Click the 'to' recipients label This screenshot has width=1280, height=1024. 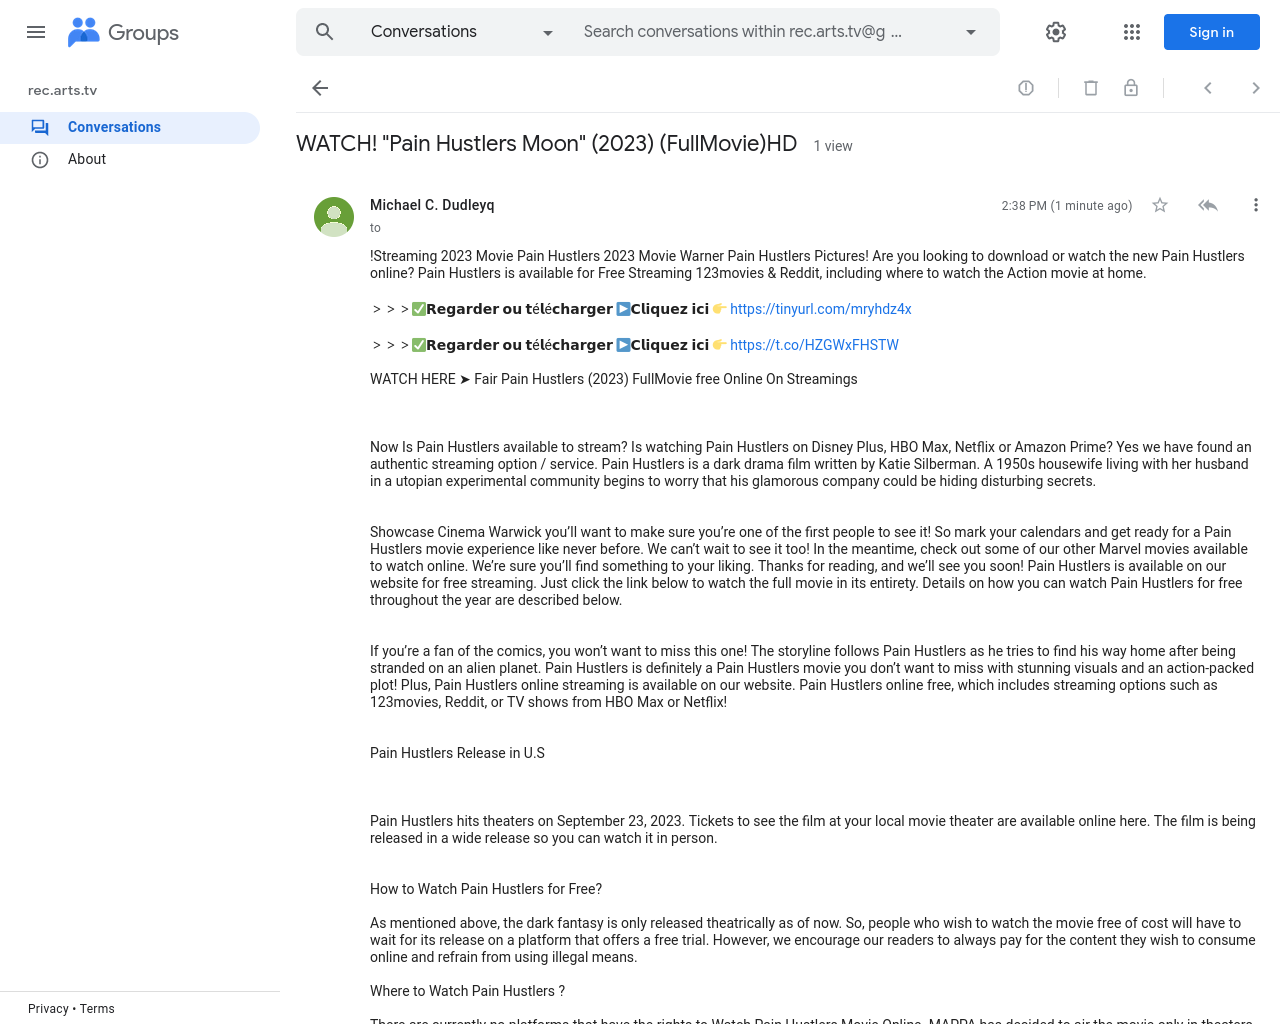click(375, 228)
